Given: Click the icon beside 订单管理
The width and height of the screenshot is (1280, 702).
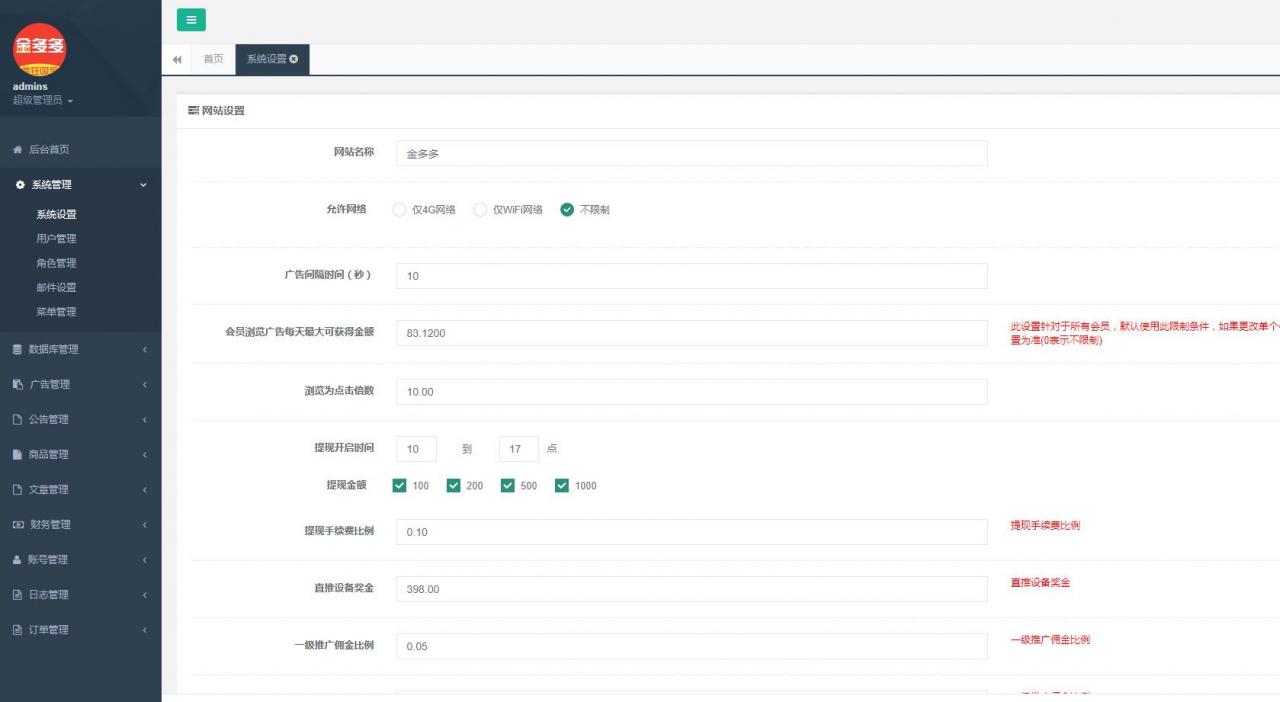Looking at the screenshot, I should pos(17,630).
